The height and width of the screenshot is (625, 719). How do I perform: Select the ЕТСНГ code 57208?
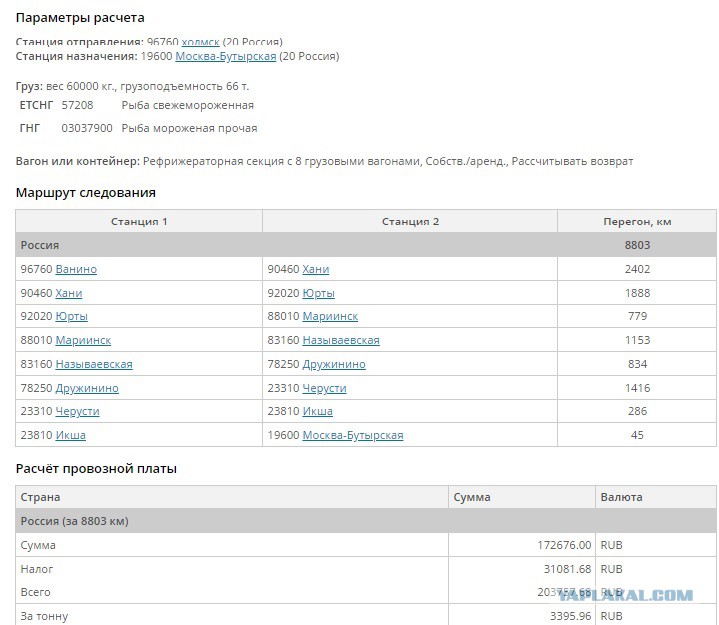coord(77,105)
